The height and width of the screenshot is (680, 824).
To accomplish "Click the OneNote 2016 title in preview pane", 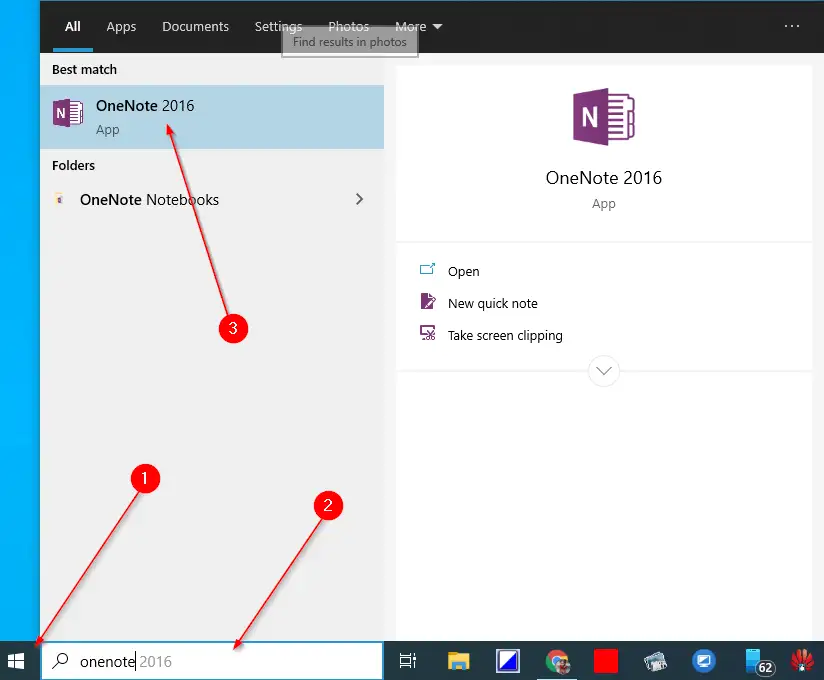I will tap(604, 178).
